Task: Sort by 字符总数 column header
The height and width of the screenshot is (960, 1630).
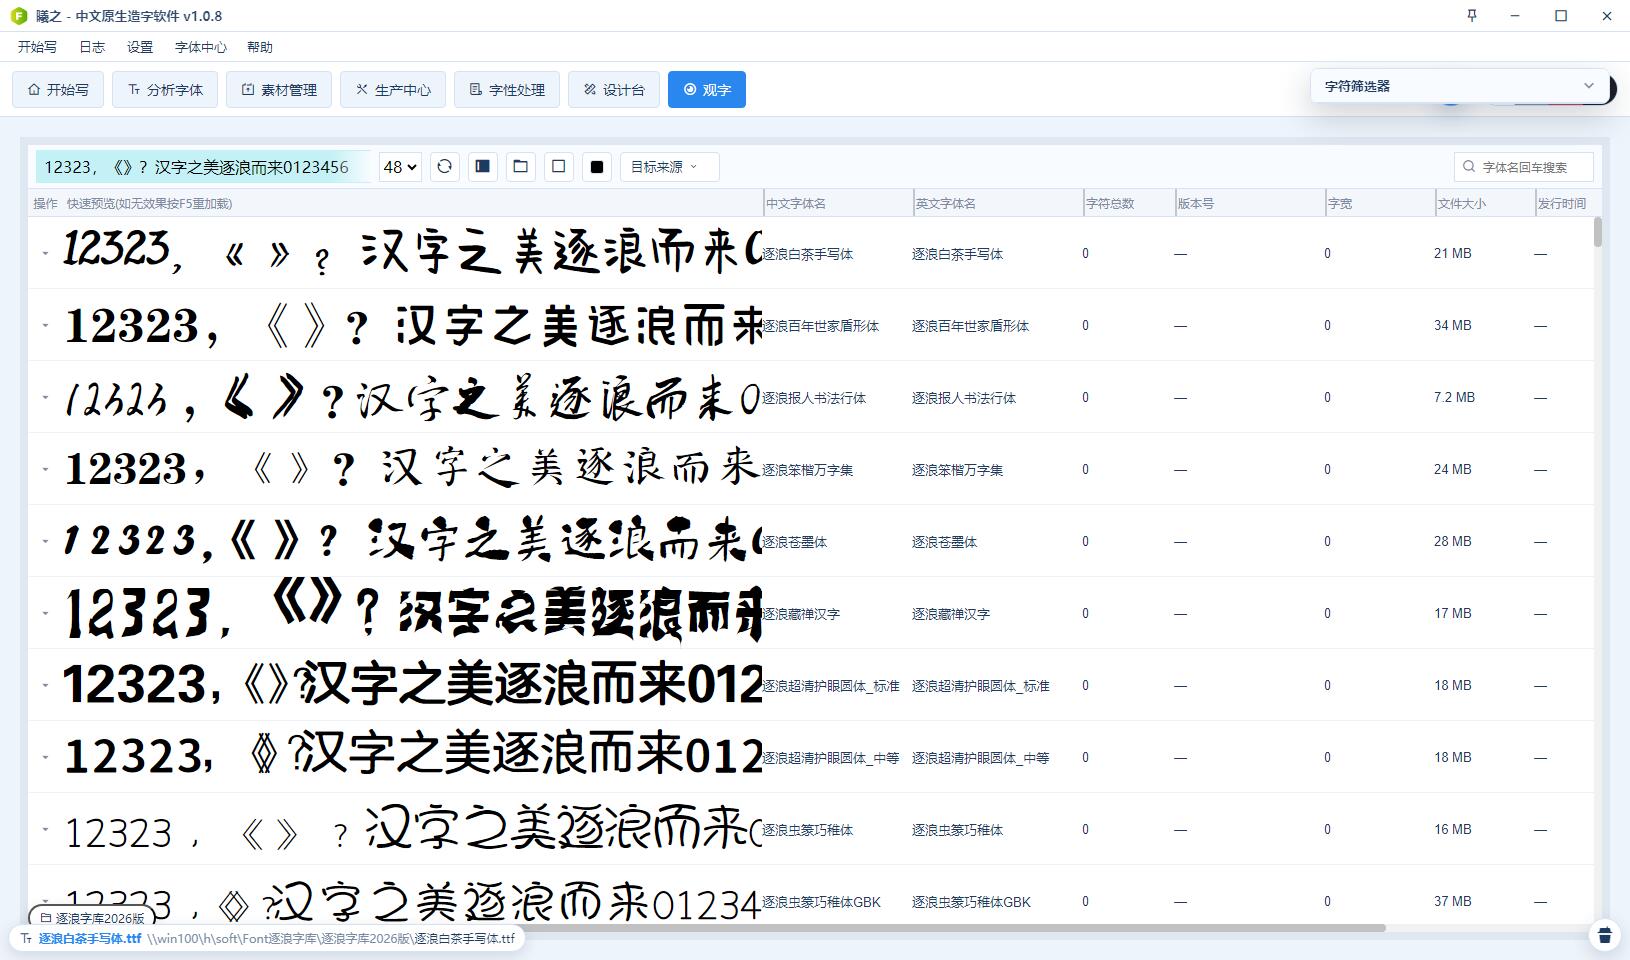Action: pos(1129,203)
